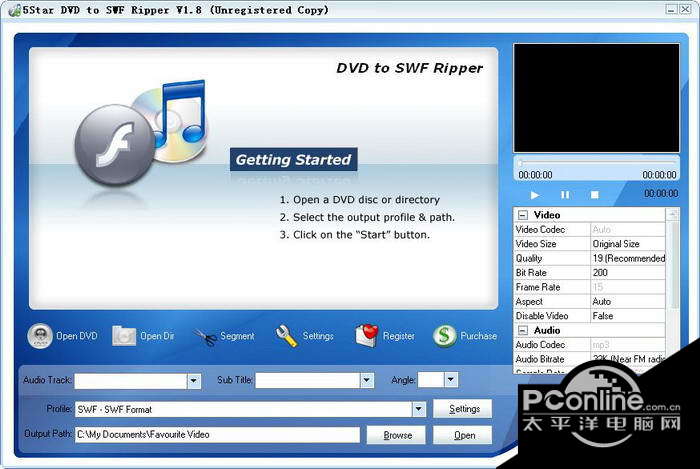Image resolution: width=700 pixels, height=469 pixels.
Task: Close the DVD to SWF Ripper window
Action: 685,9
